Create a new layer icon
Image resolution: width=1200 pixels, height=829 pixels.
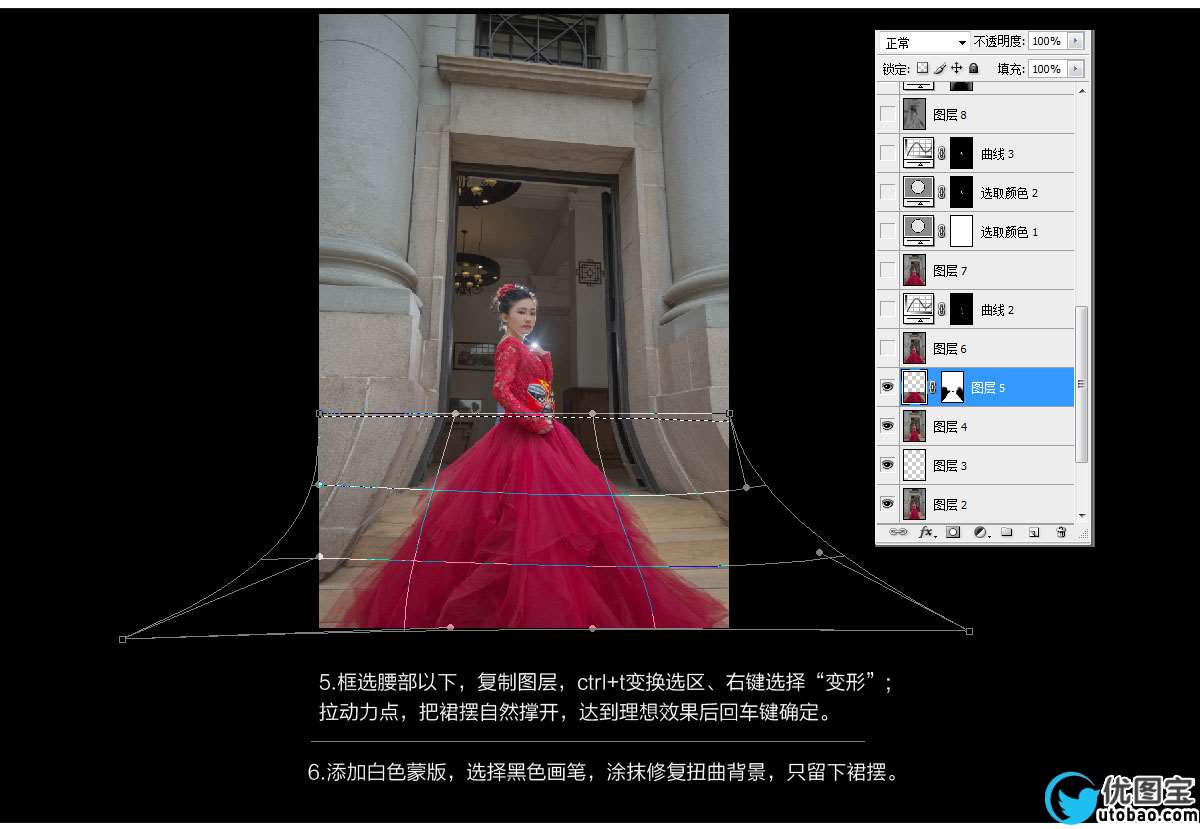(x=1034, y=532)
